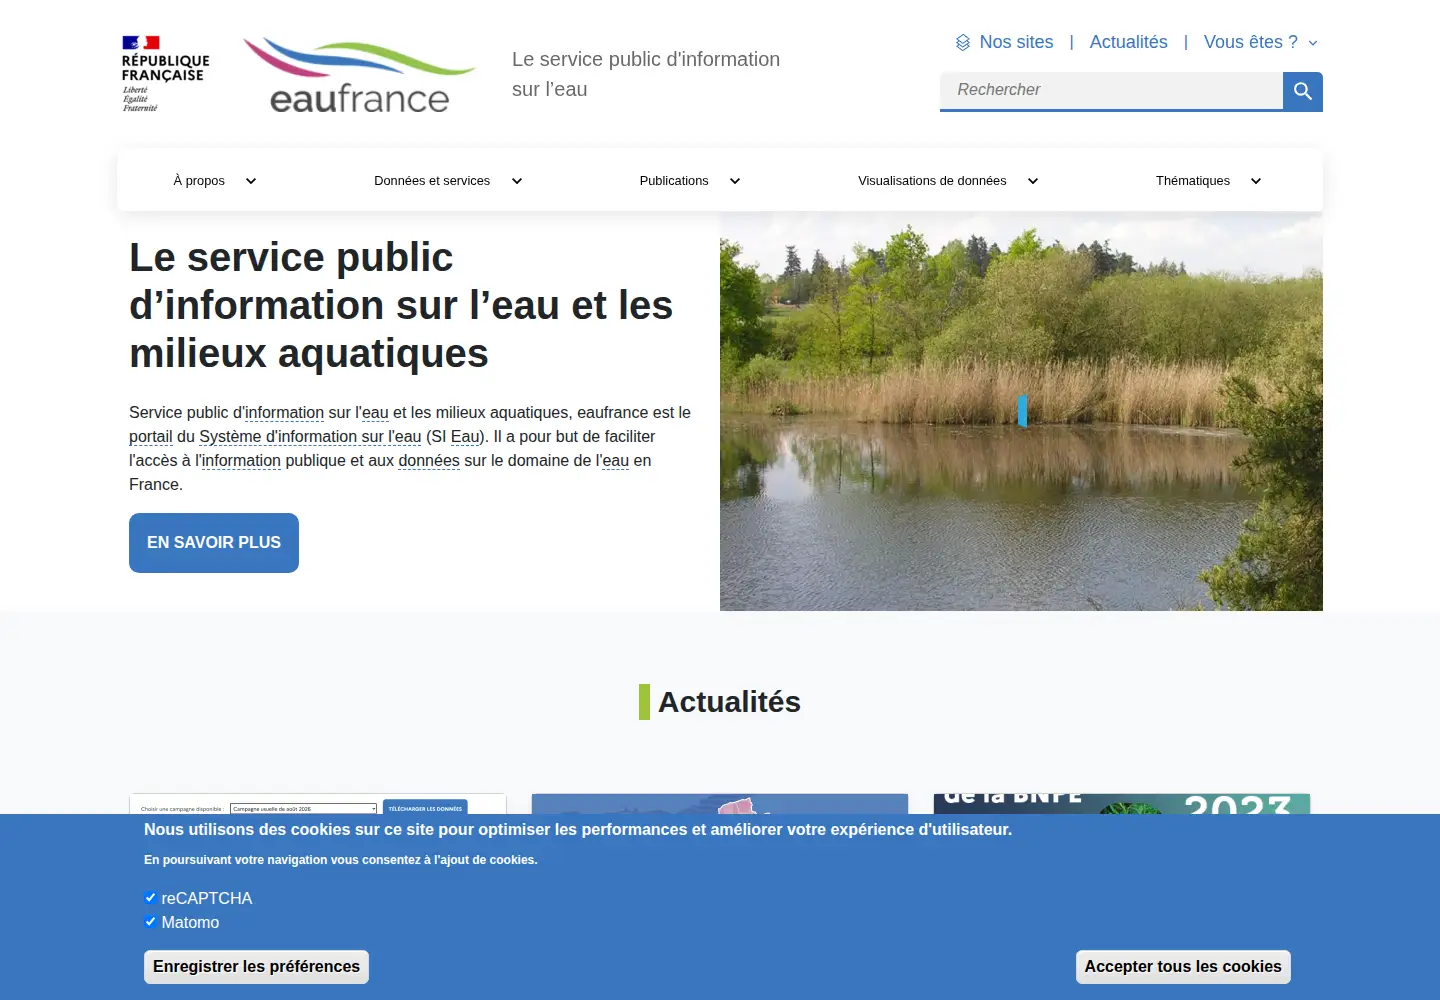This screenshot has width=1440, height=1000.
Task: Uncheck the reCAPTCHA cookie checkbox
Action: 150,897
